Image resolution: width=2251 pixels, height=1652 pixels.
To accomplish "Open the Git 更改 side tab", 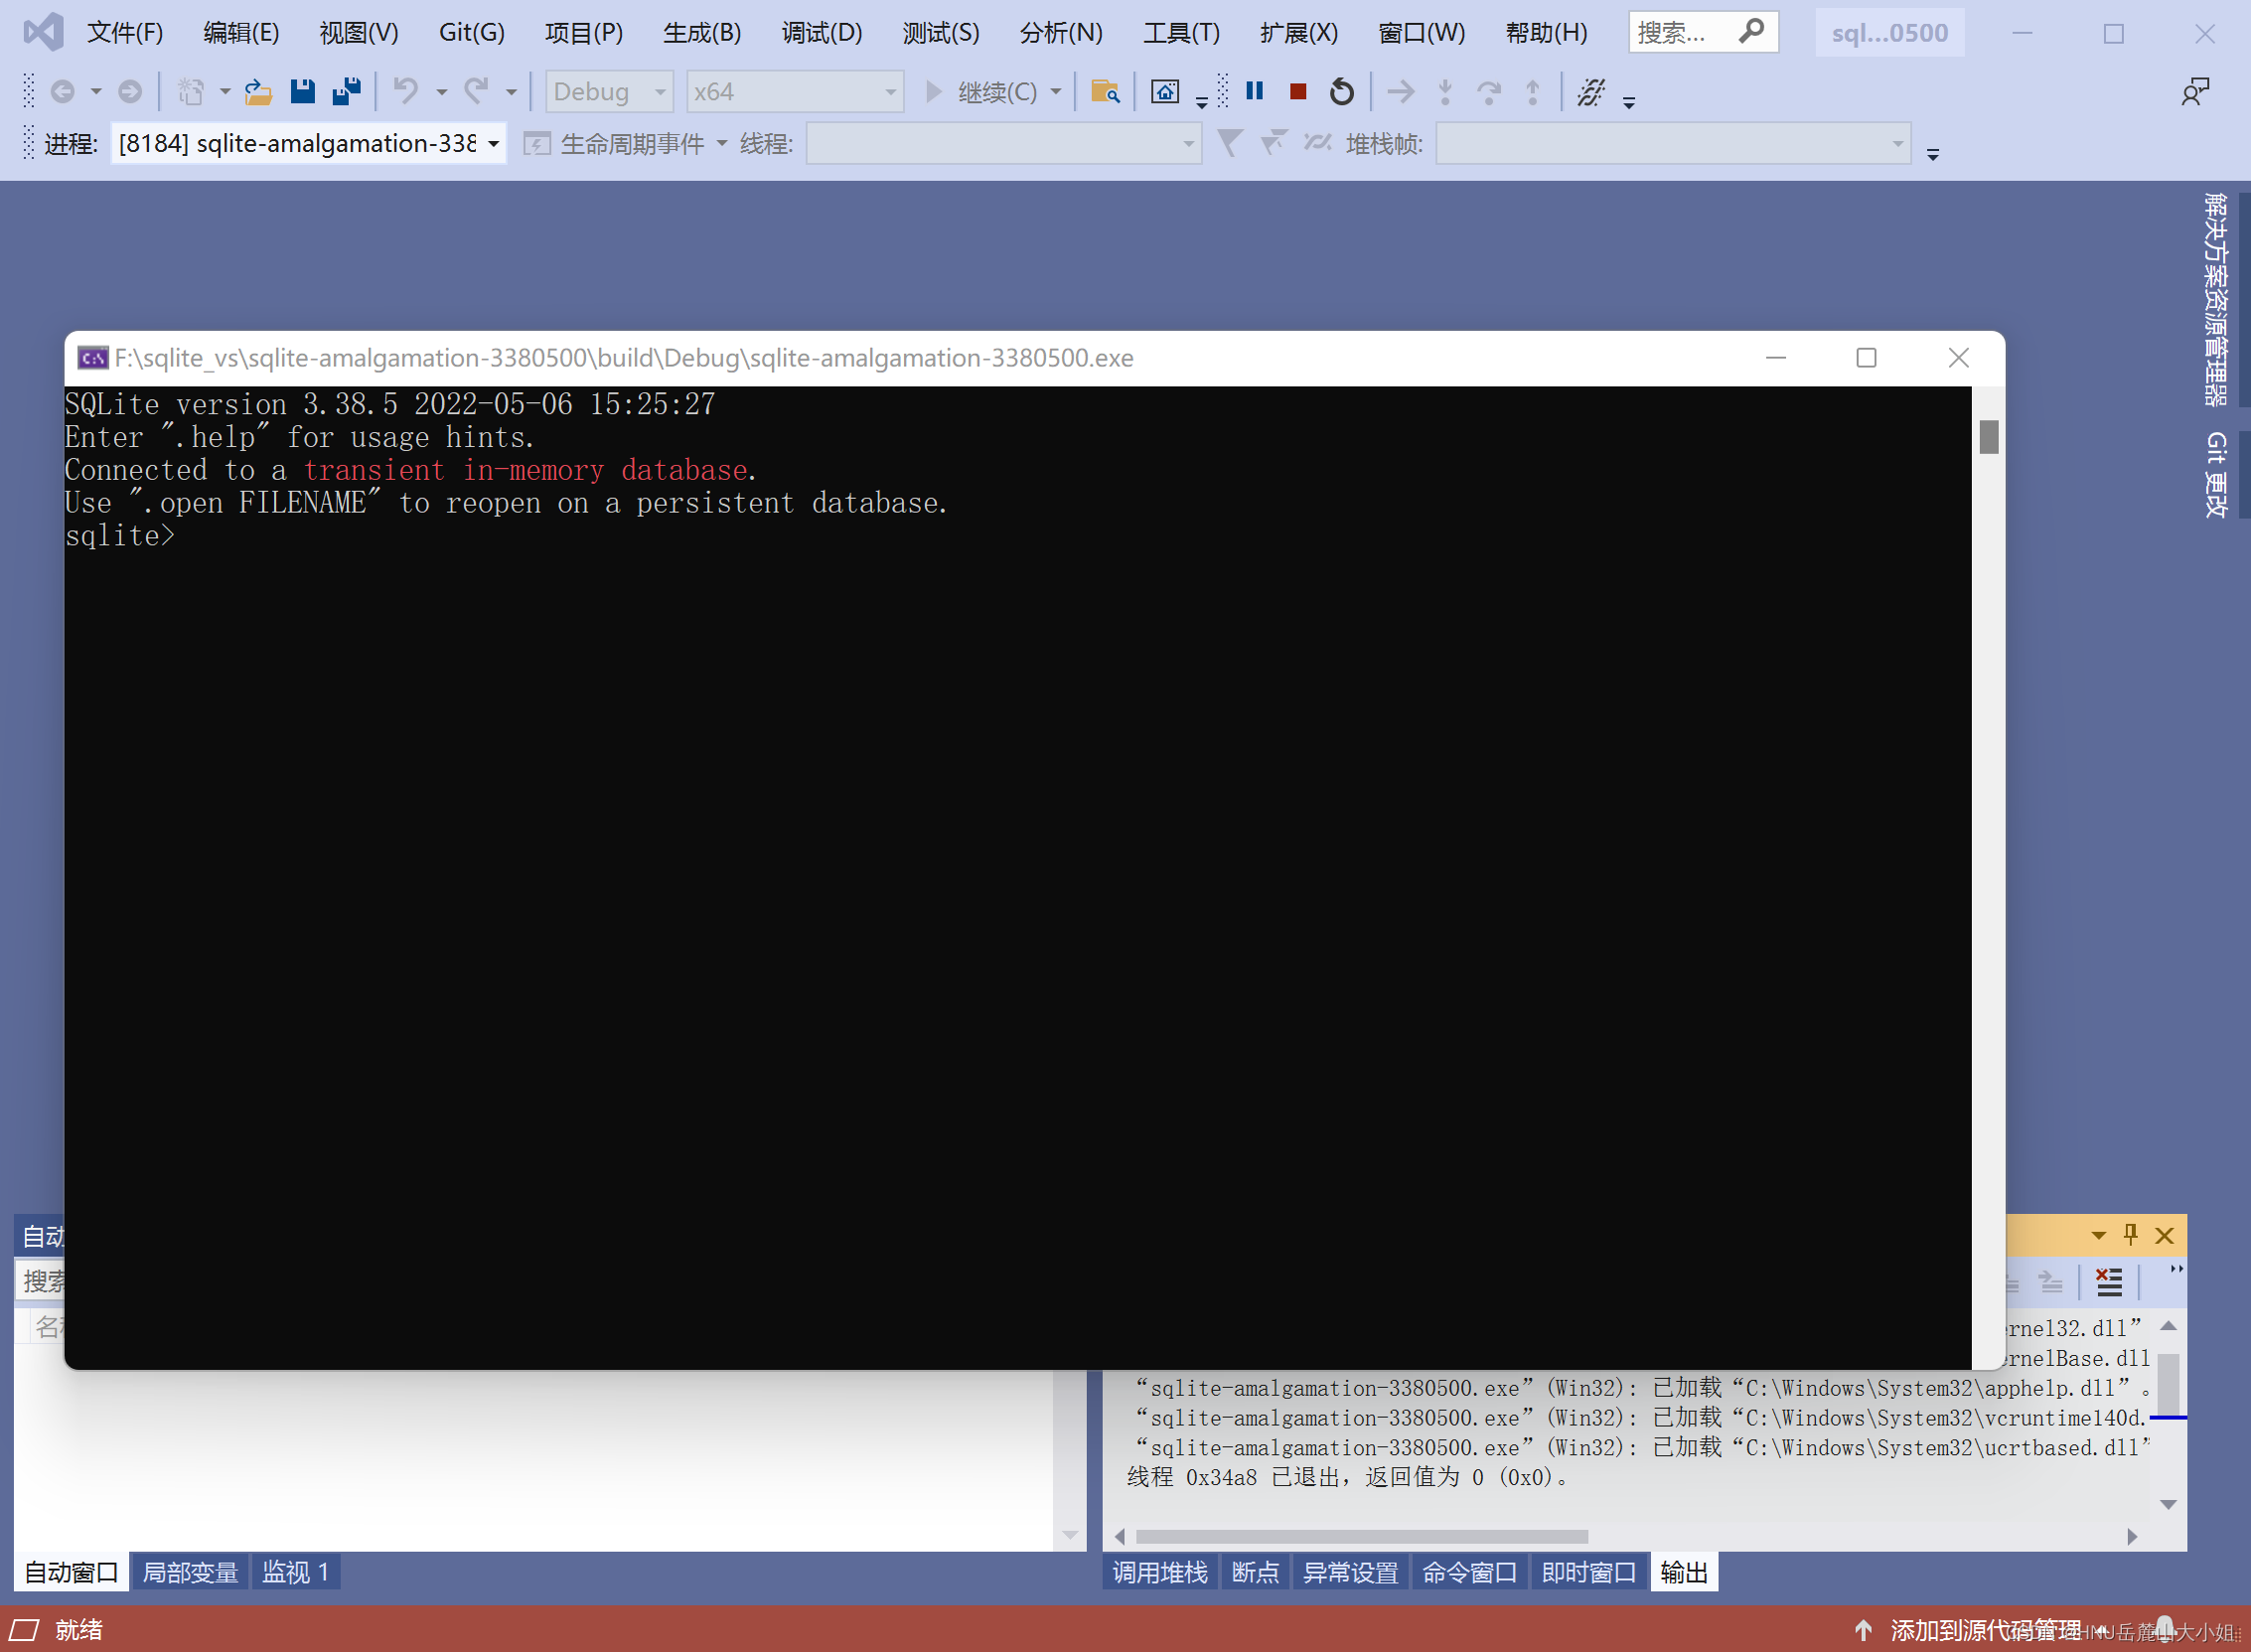I will tap(2216, 475).
